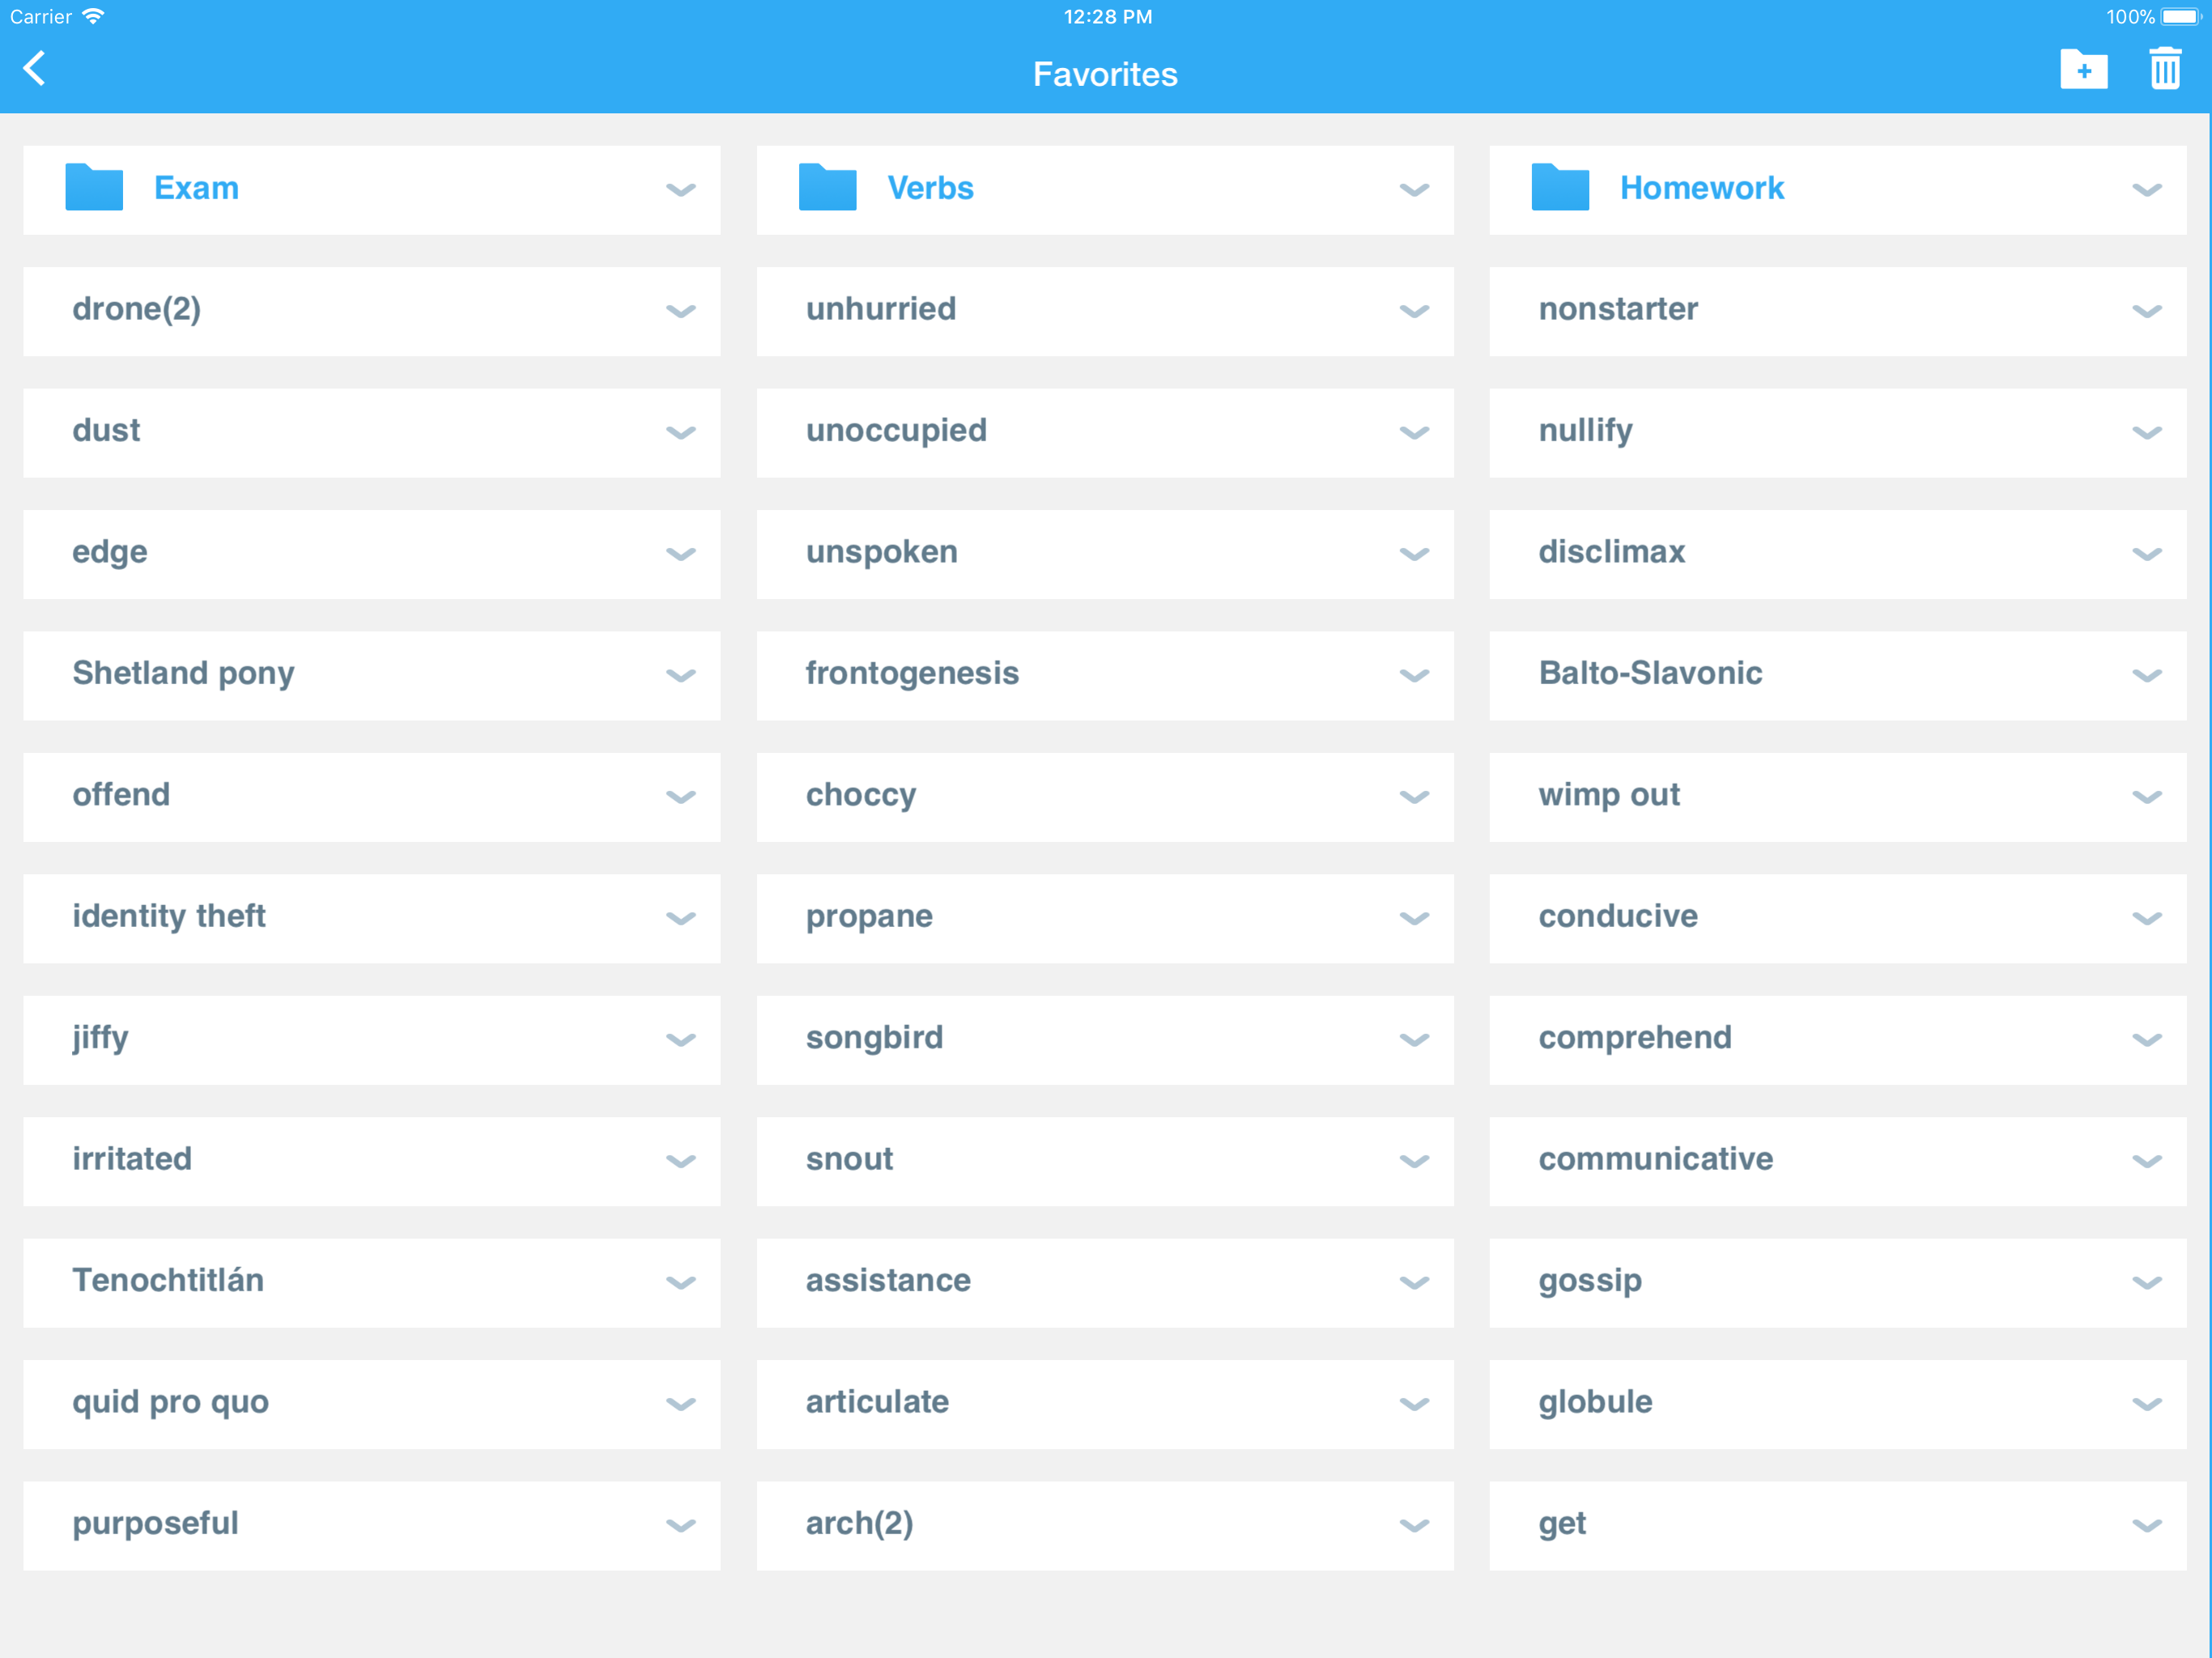
Task: Select the 'quid pro quo' entry
Action: click(171, 1402)
